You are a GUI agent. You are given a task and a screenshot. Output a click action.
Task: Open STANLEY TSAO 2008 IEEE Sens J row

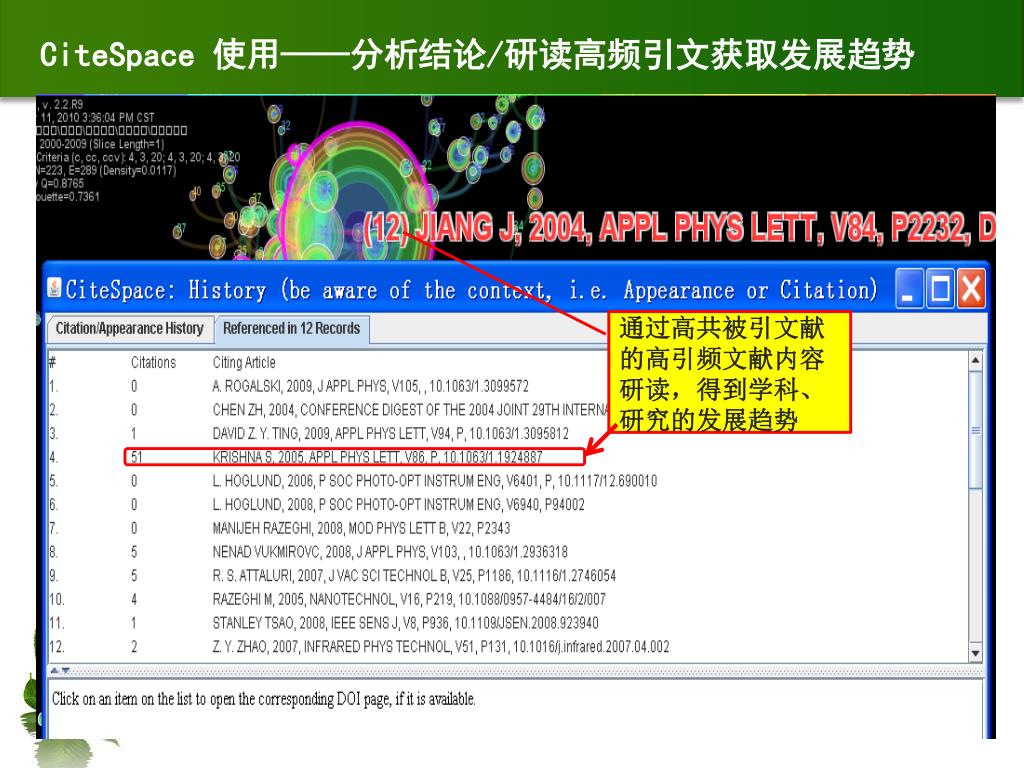(406, 623)
